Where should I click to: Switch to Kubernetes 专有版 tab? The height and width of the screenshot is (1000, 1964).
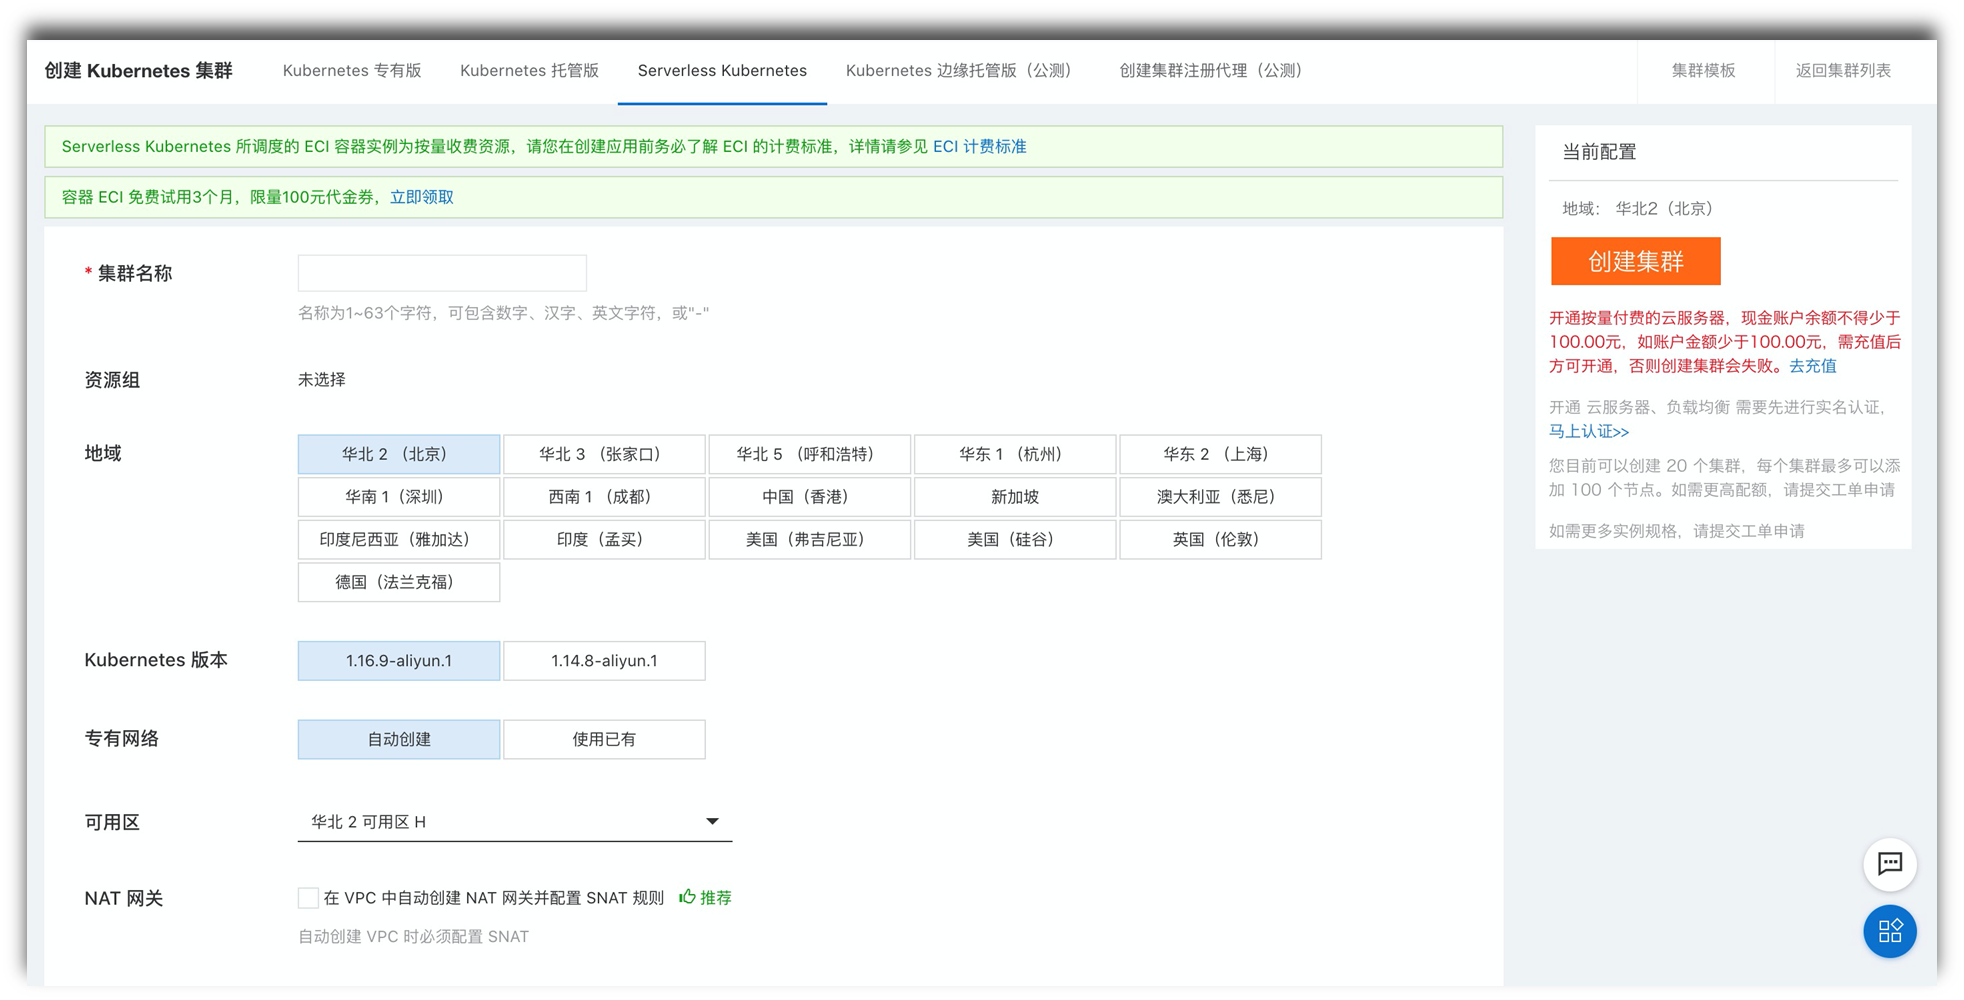point(352,71)
